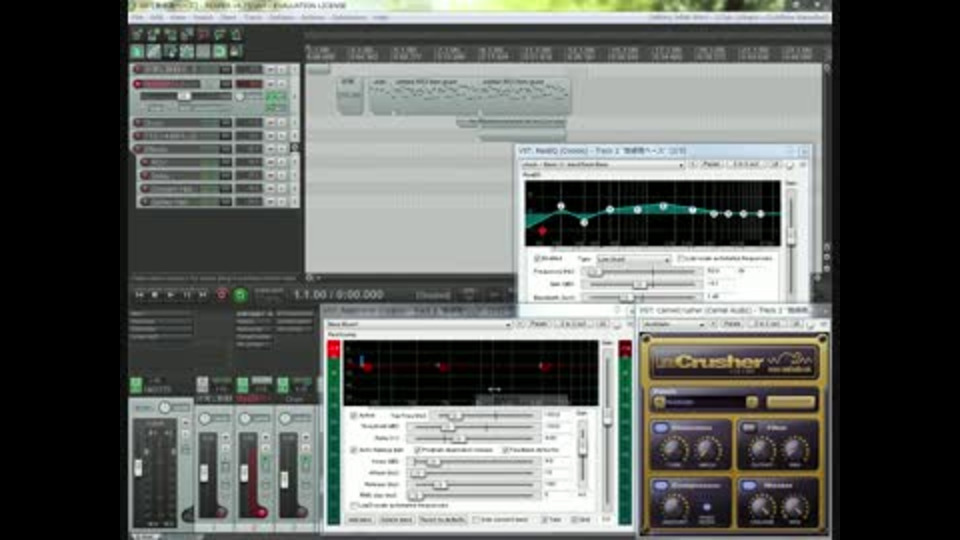Viewport: 960px width, 540px height.
Task: Click the Undo toolbar icon
Action: pyautogui.click(x=203, y=34)
